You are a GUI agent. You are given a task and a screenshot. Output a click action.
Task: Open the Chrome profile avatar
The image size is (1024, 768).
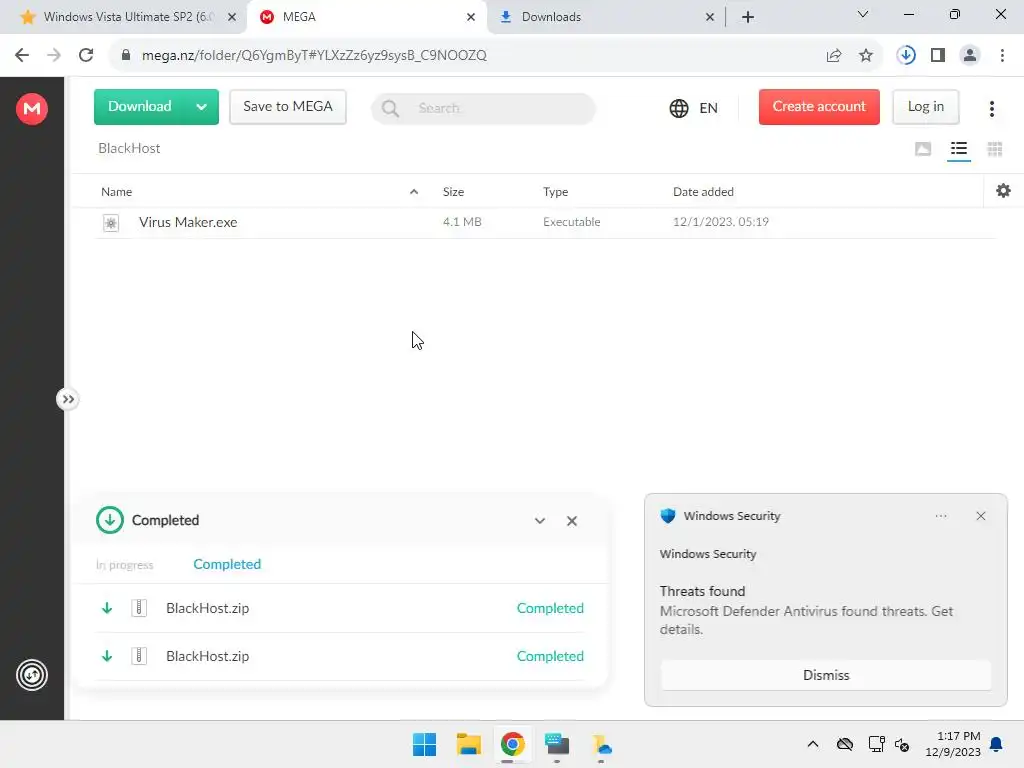coord(970,55)
